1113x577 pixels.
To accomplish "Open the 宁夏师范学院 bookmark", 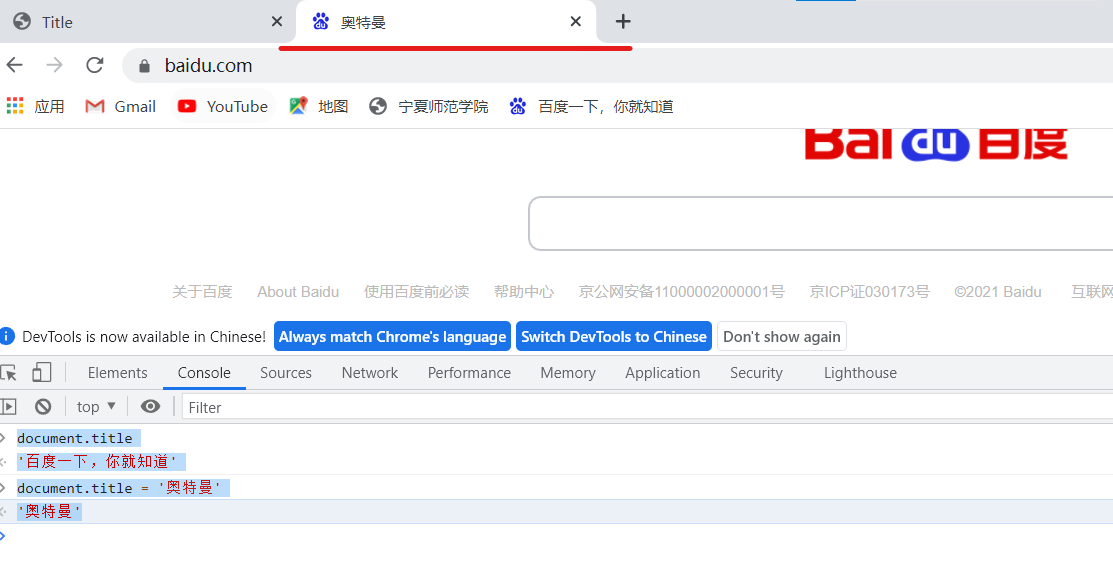I will point(429,106).
